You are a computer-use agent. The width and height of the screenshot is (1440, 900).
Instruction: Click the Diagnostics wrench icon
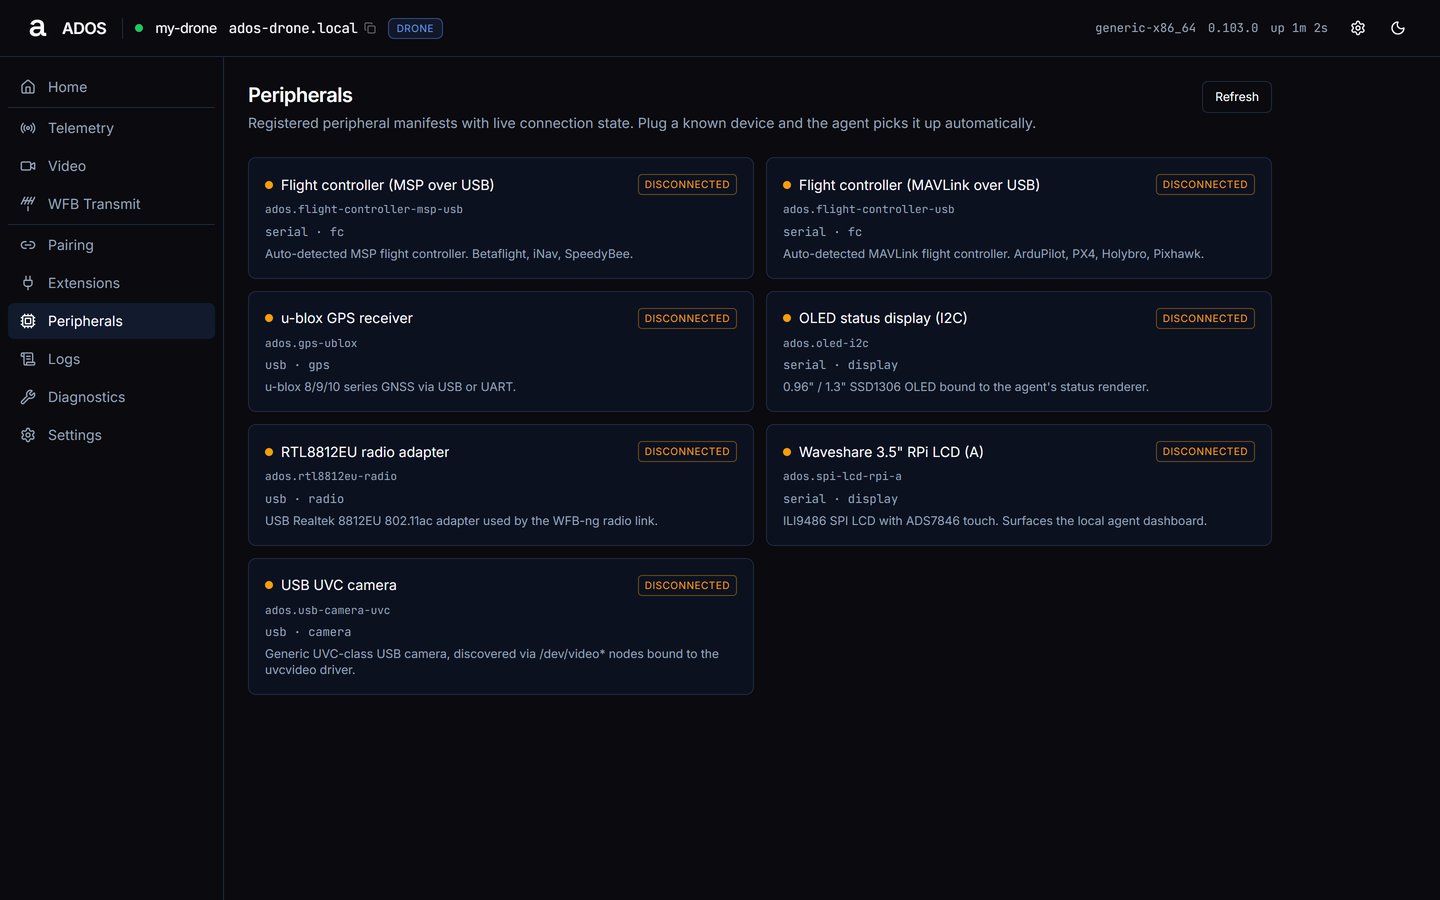pyautogui.click(x=28, y=397)
